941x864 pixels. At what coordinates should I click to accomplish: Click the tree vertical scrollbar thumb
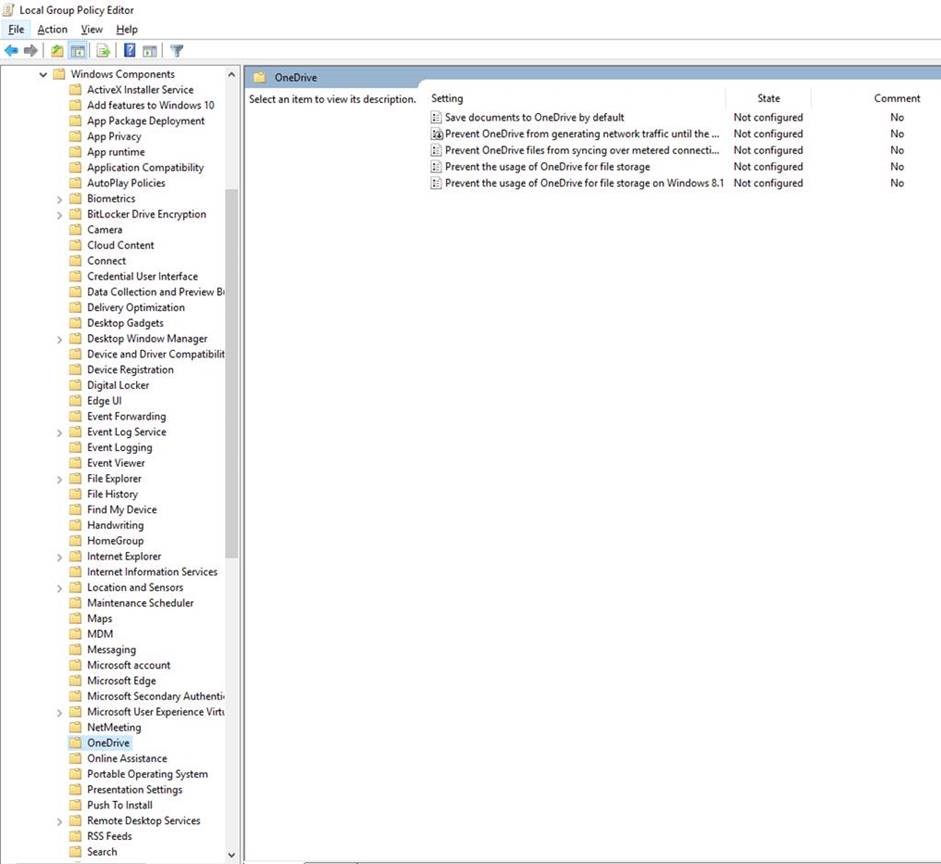coord(232,373)
